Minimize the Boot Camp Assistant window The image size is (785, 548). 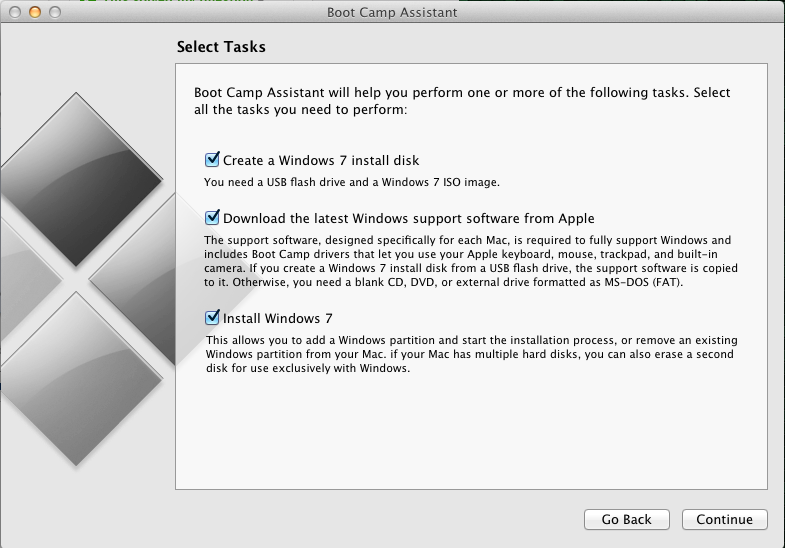(x=35, y=12)
